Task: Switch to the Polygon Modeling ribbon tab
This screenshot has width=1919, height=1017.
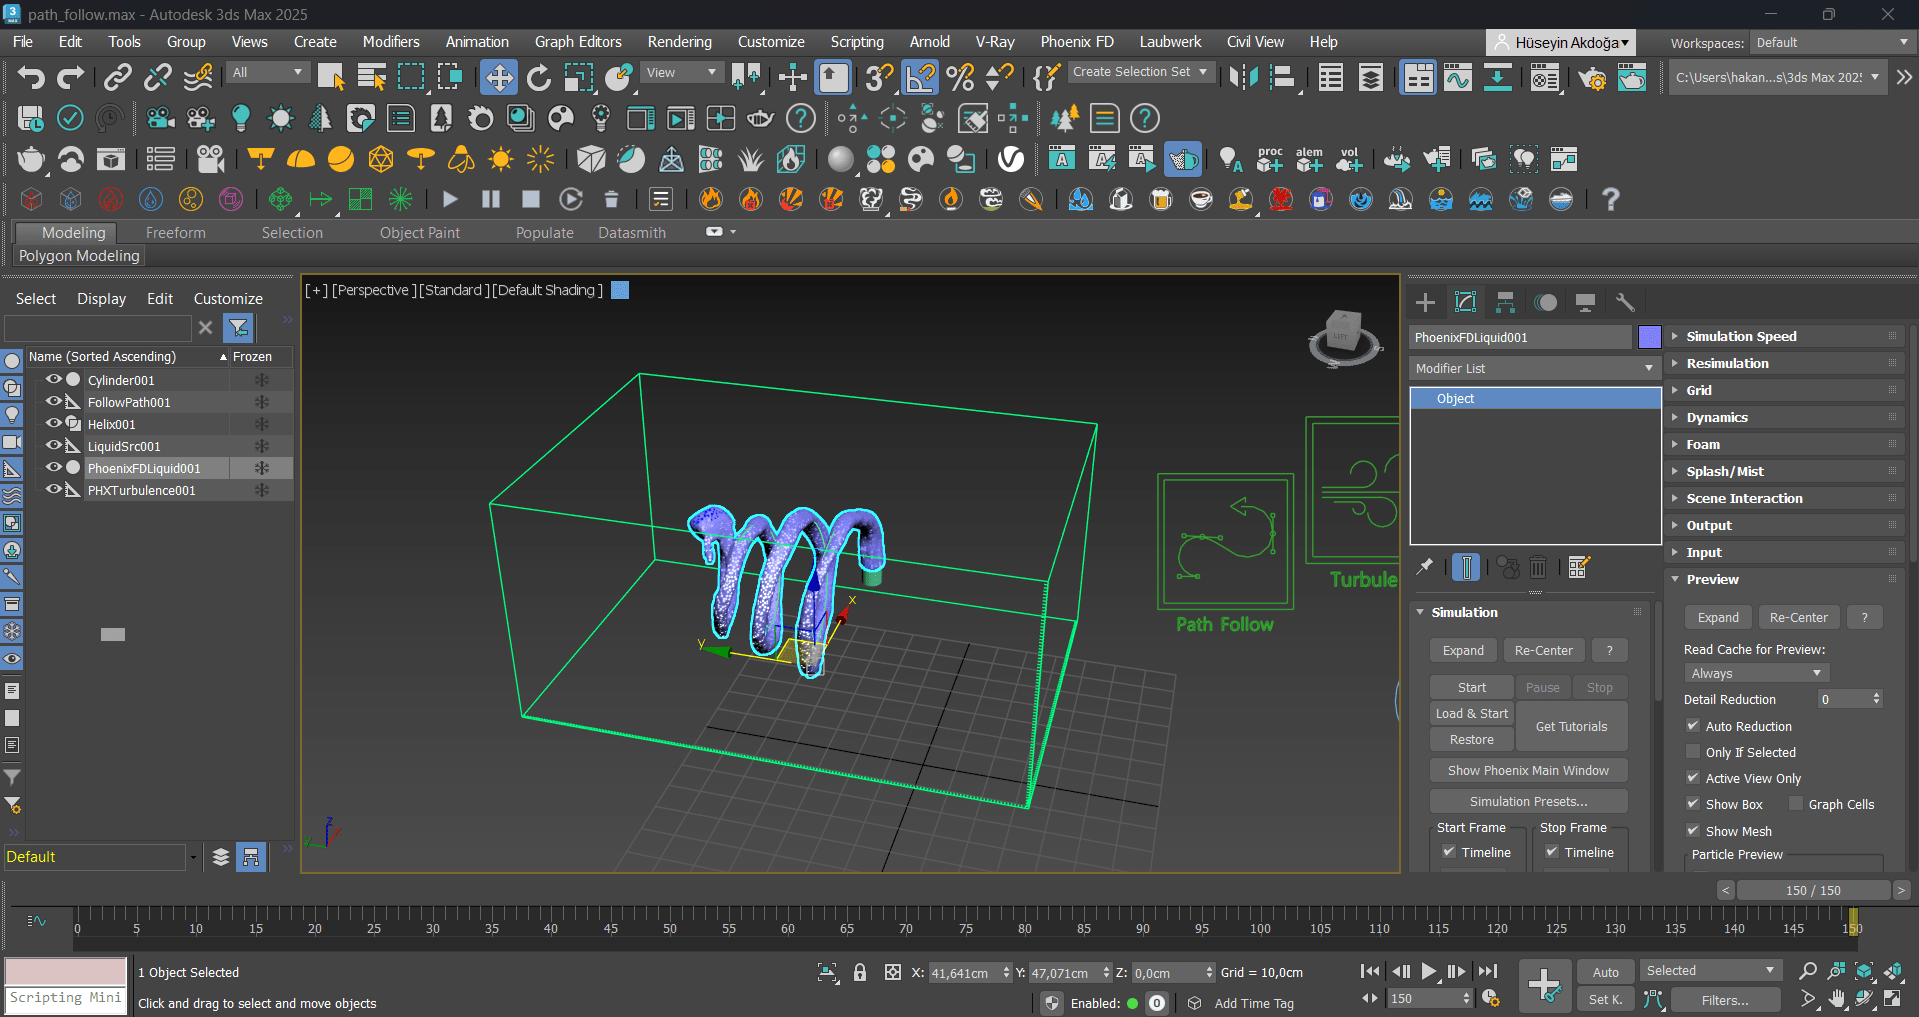Action: (79, 255)
